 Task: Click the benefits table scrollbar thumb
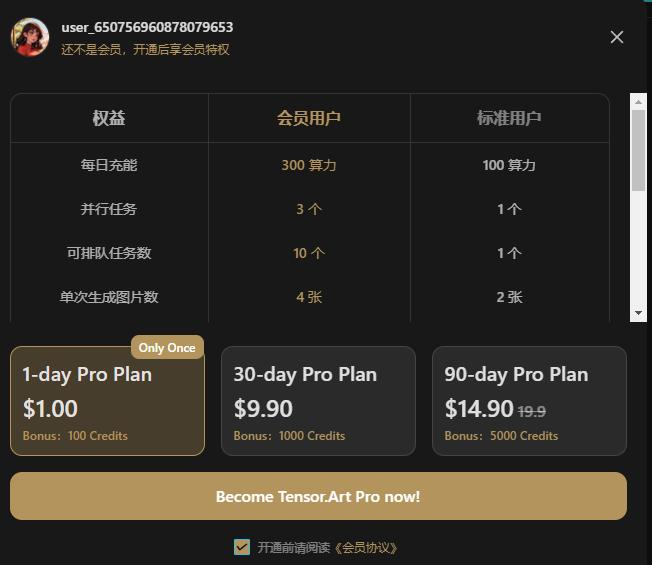pos(638,151)
